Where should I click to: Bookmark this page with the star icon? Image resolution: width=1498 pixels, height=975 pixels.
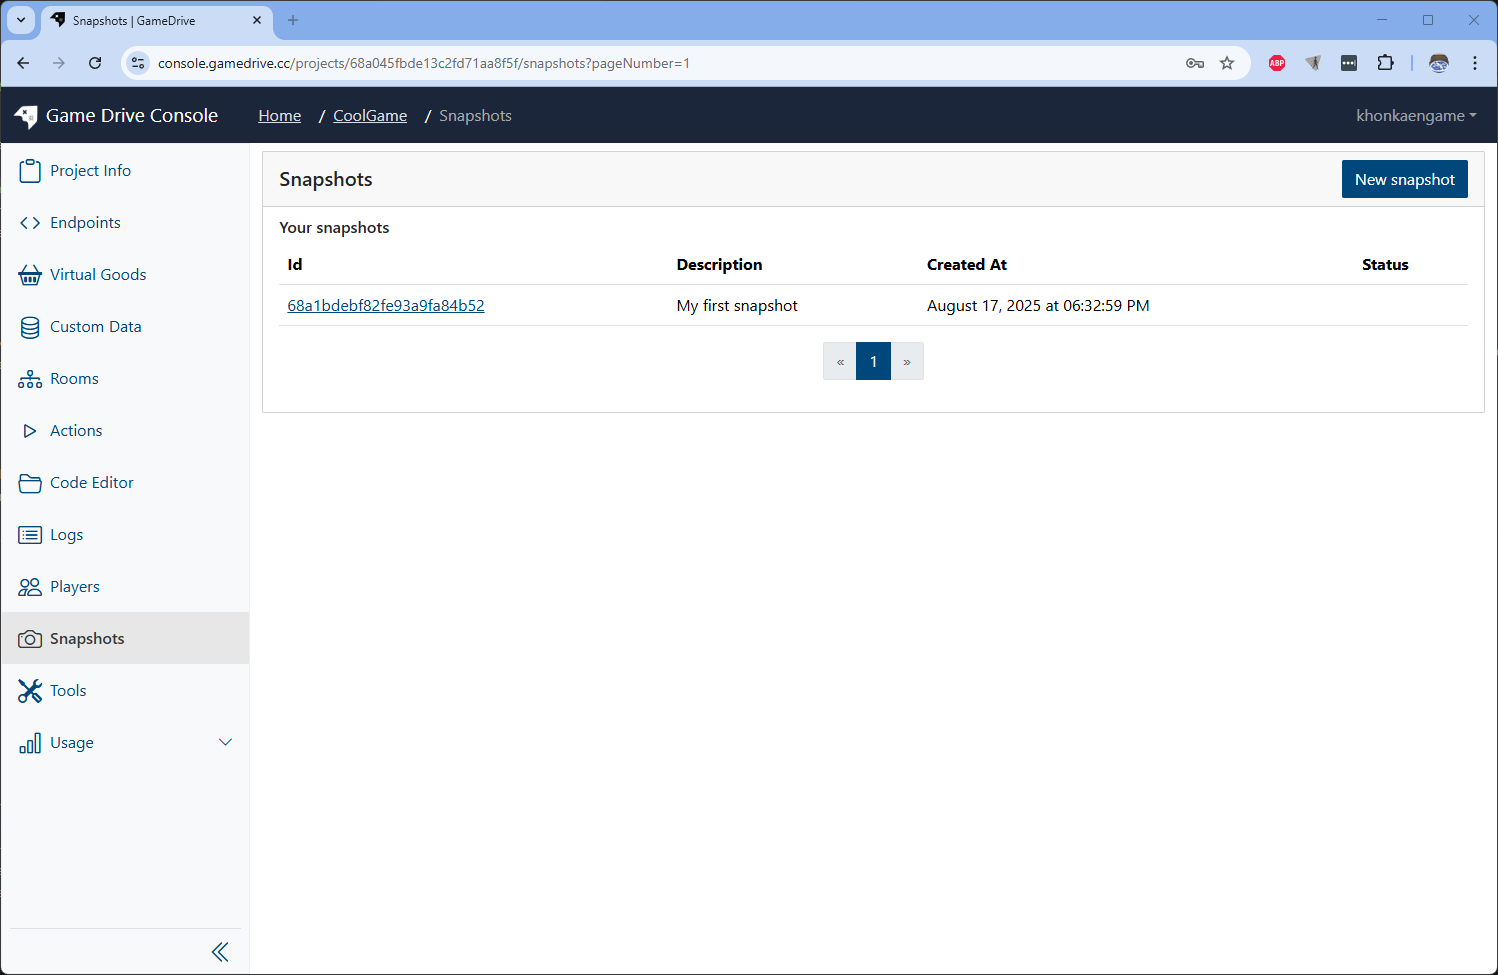(x=1227, y=63)
